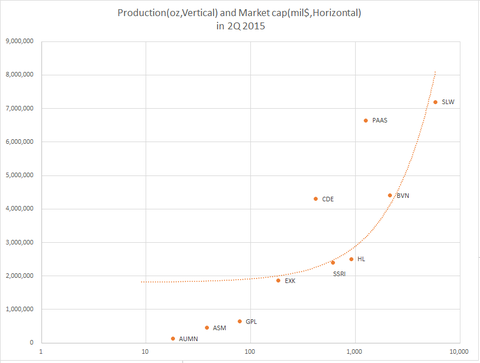Click the 7,000,000 vertical axis label

tap(20, 108)
